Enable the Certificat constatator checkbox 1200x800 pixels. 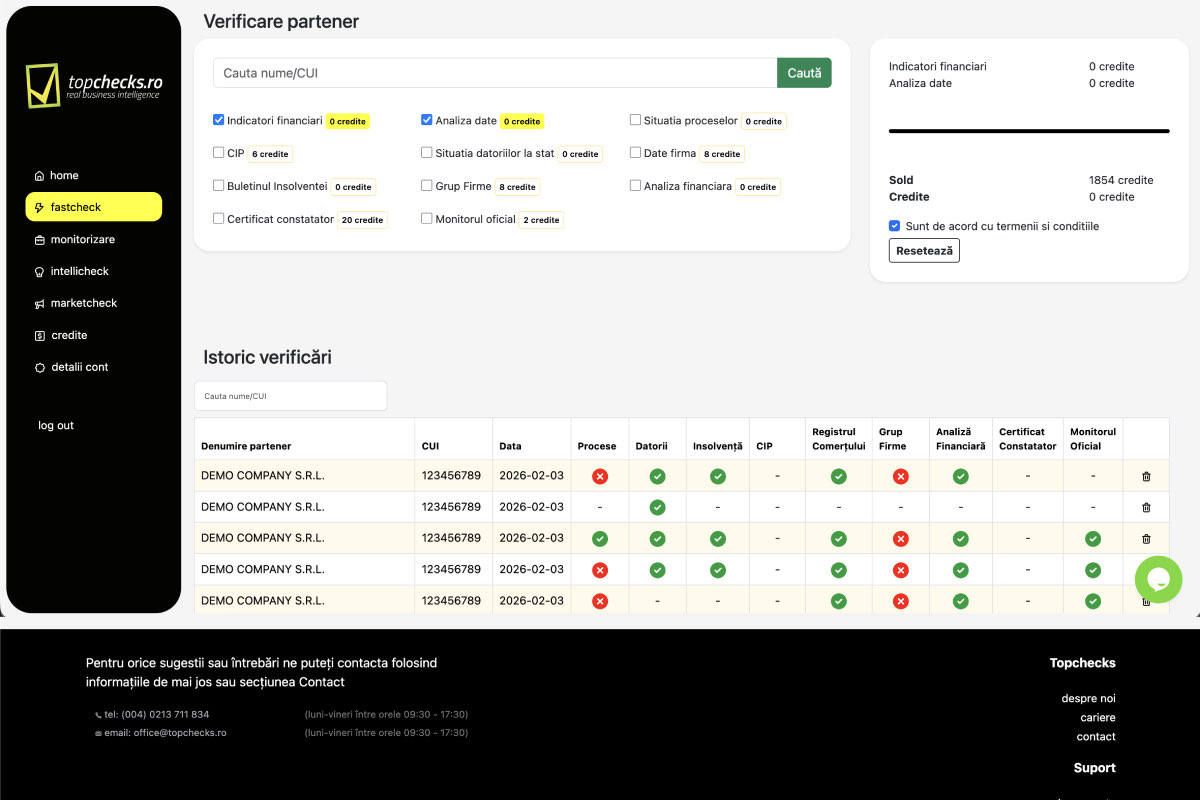click(x=218, y=219)
